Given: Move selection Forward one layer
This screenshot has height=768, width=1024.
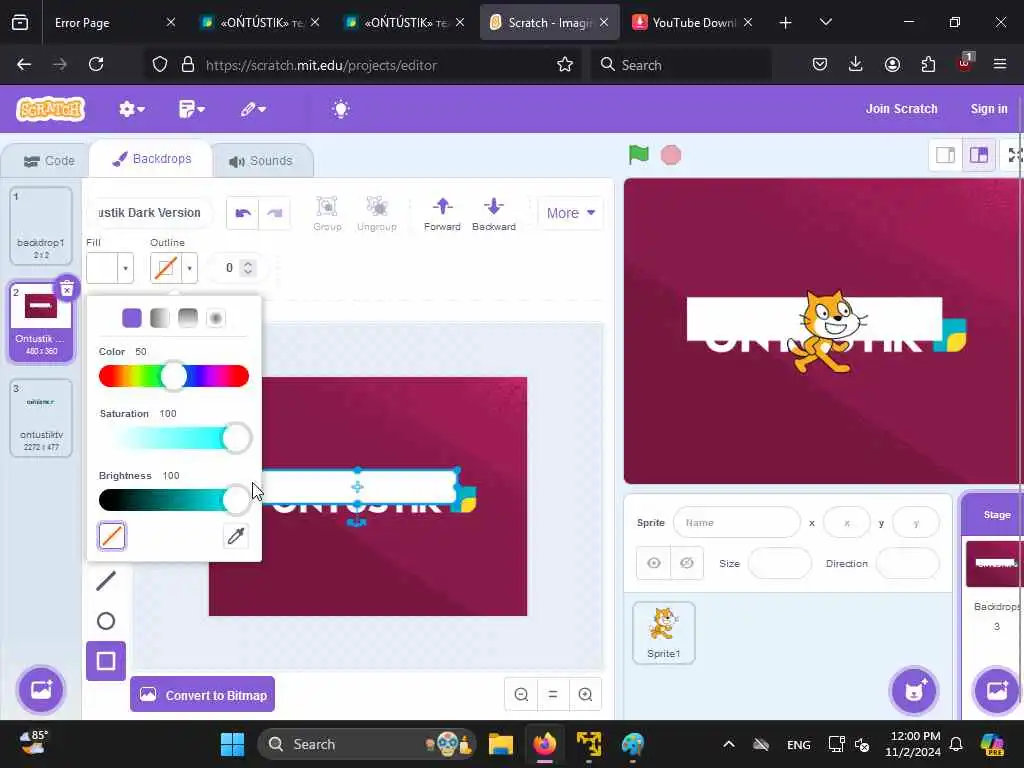Looking at the screenshot, I should [442, 214].
